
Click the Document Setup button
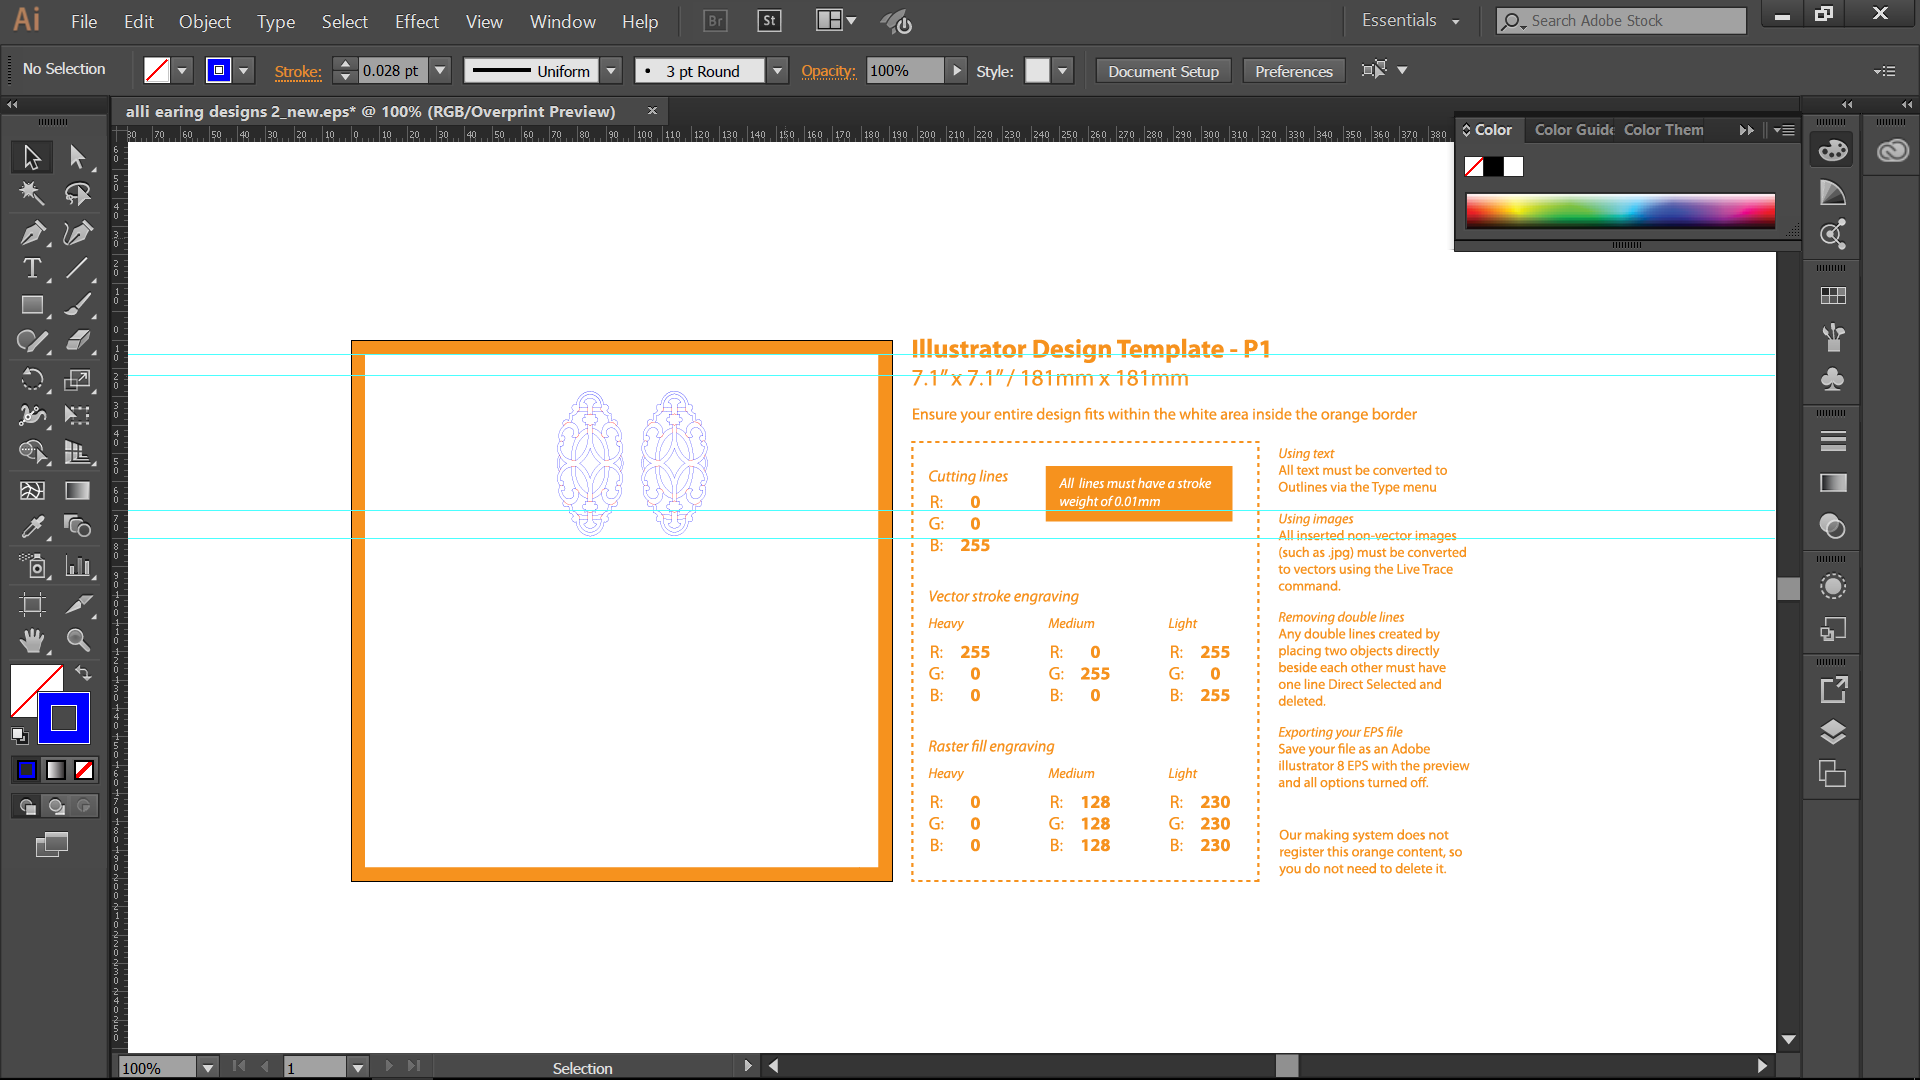tap(1163, 70)
